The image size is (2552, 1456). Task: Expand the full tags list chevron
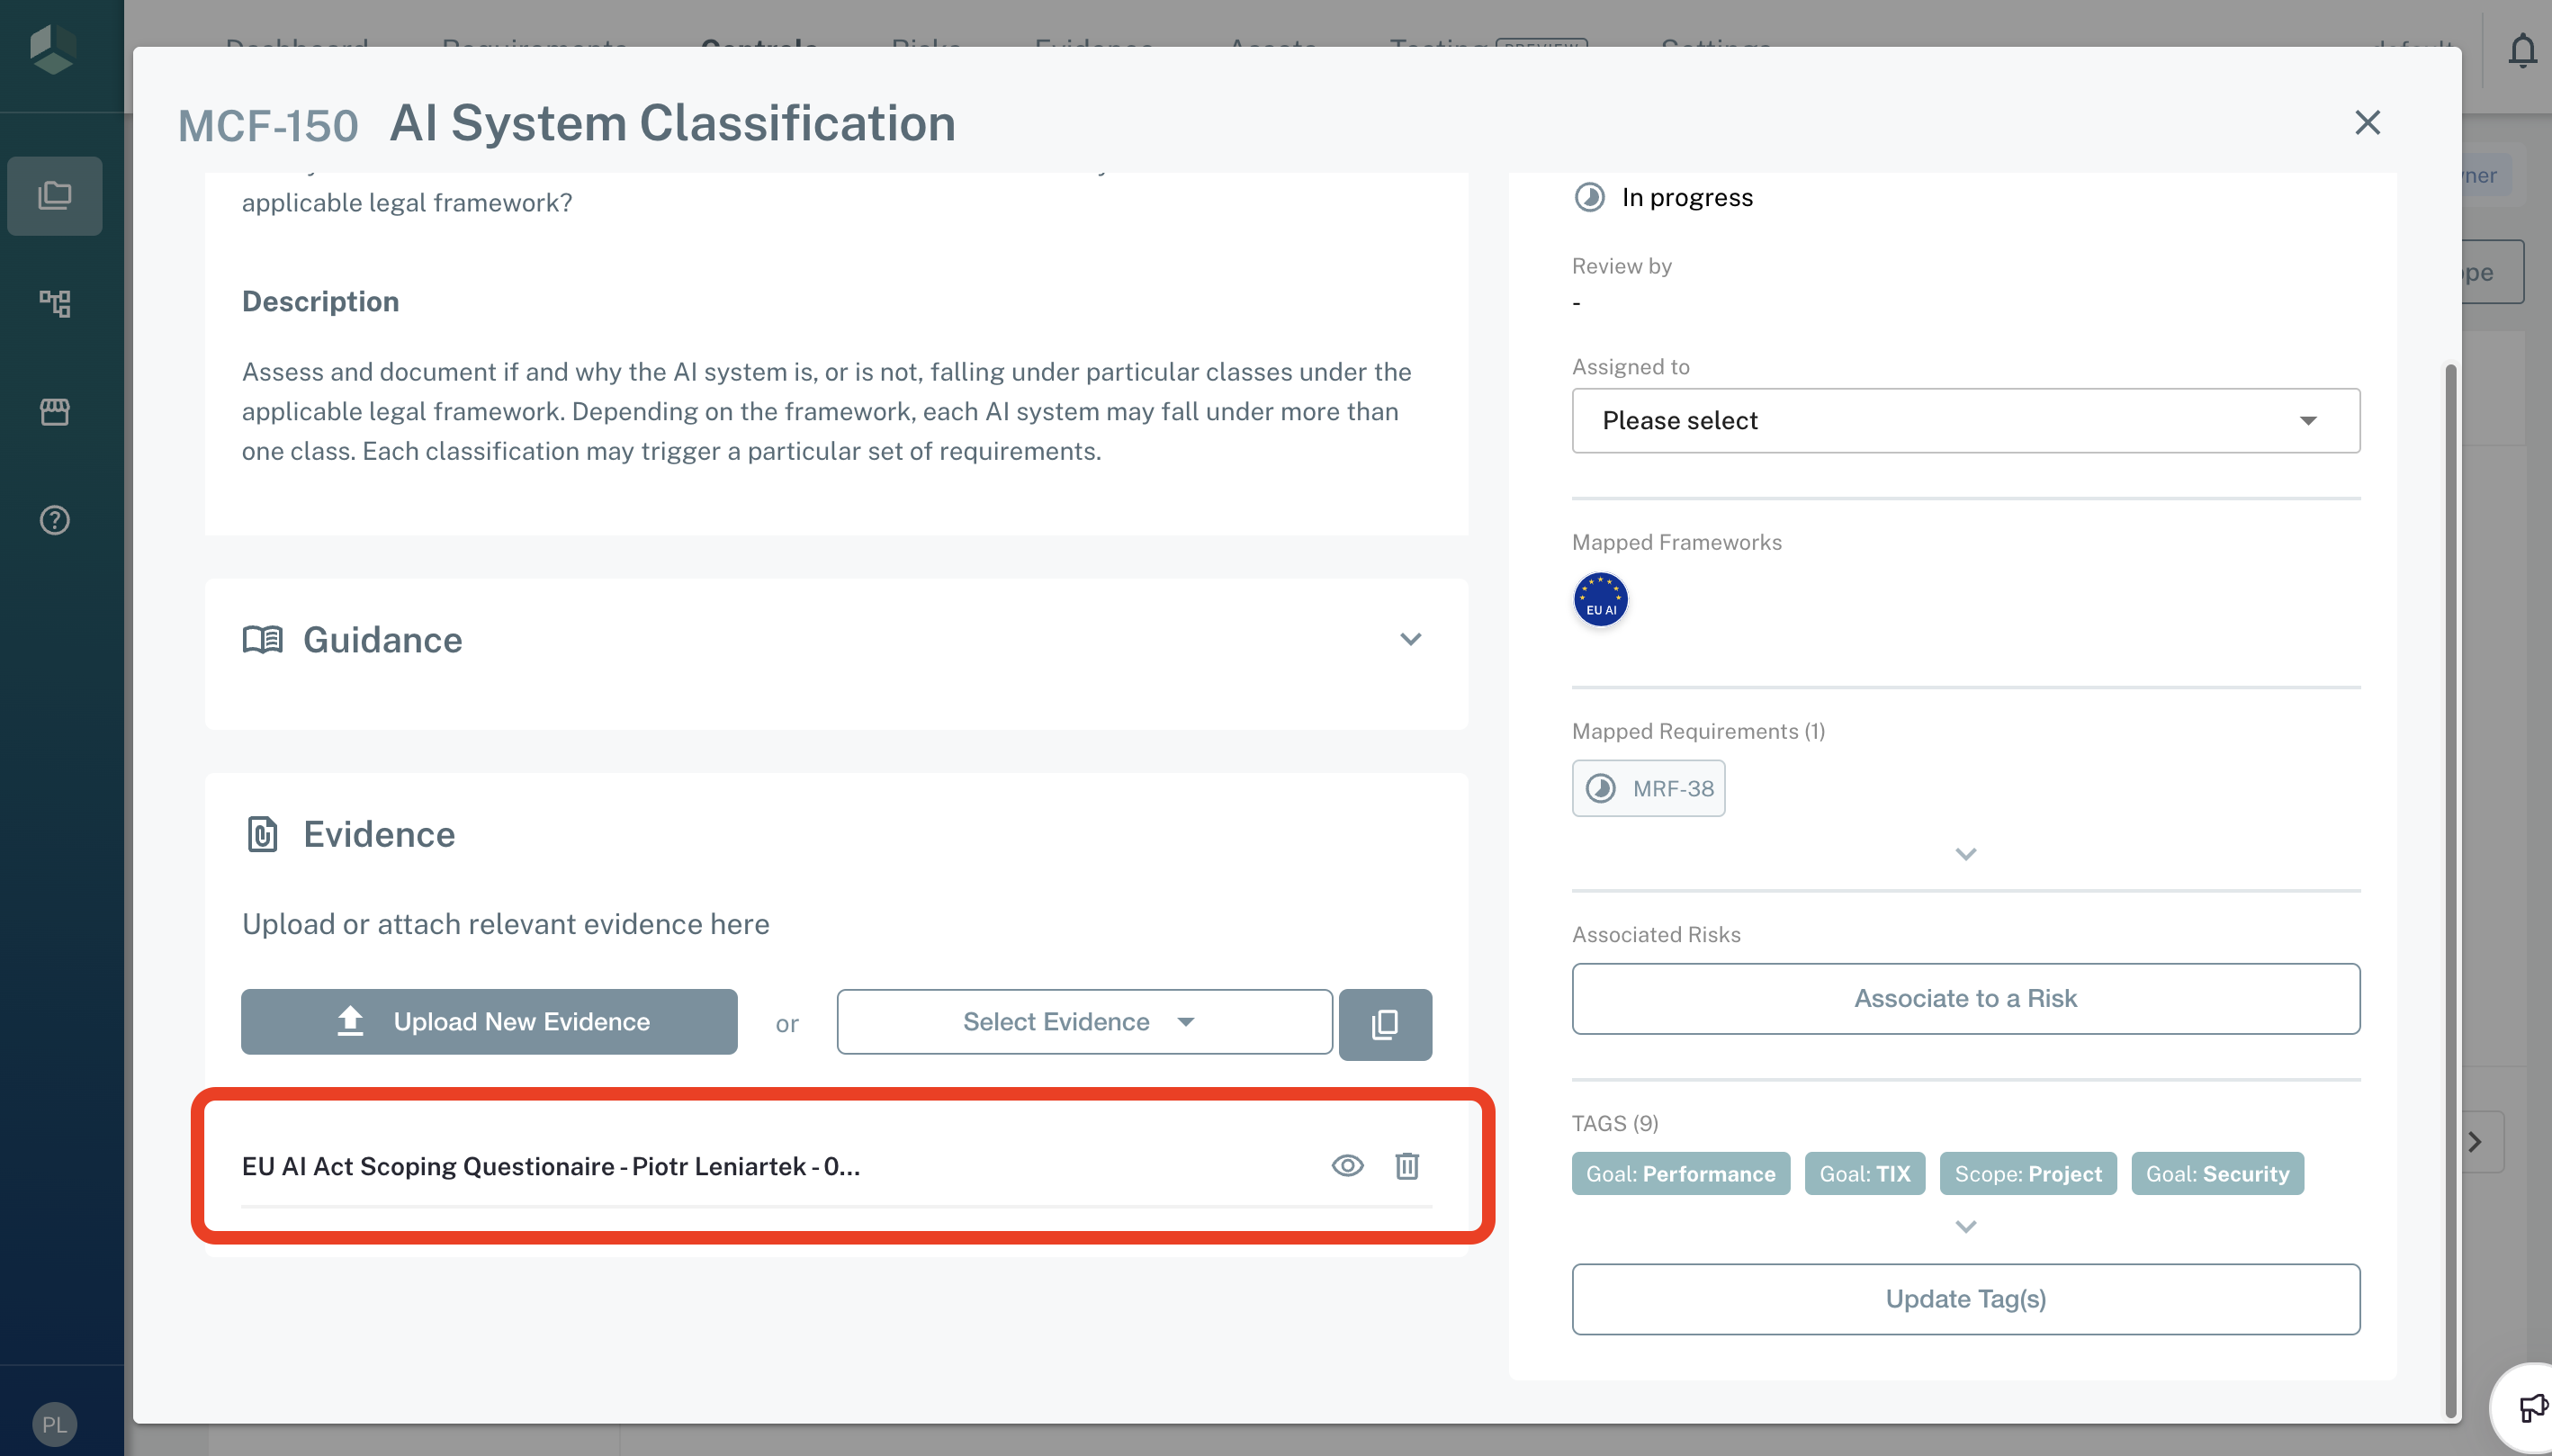pos(1965,1227)
